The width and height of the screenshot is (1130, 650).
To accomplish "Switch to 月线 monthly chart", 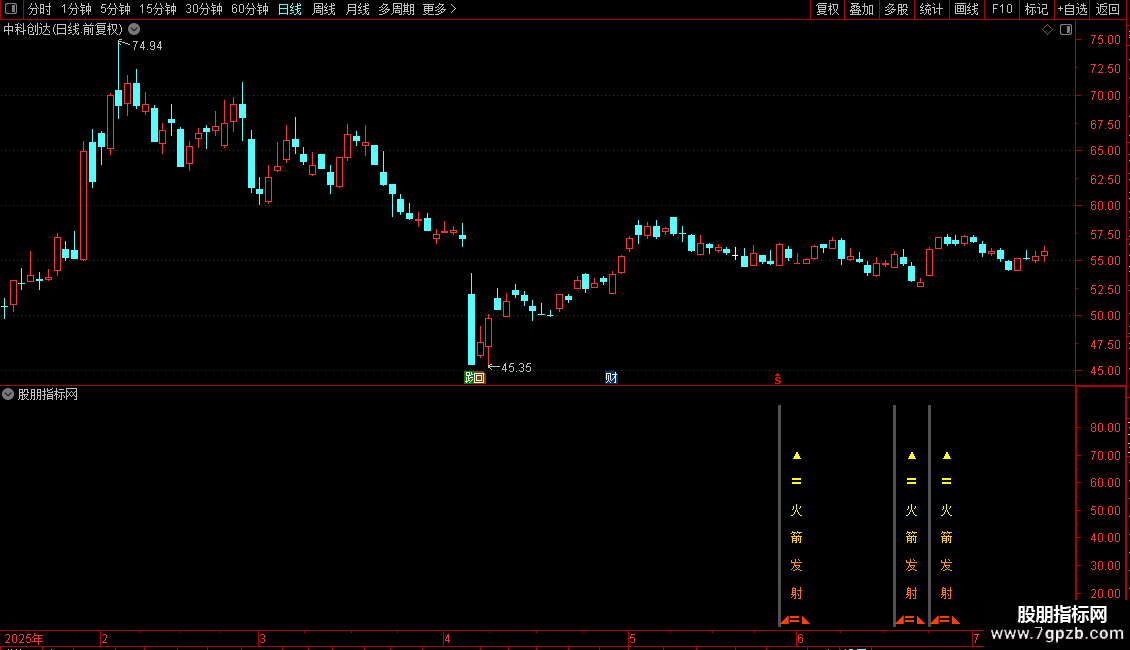I will [x=357, y=9].
